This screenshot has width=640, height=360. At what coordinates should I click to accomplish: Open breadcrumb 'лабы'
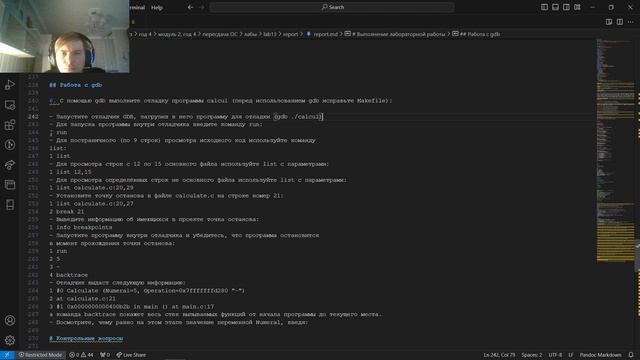click(250, 34)
